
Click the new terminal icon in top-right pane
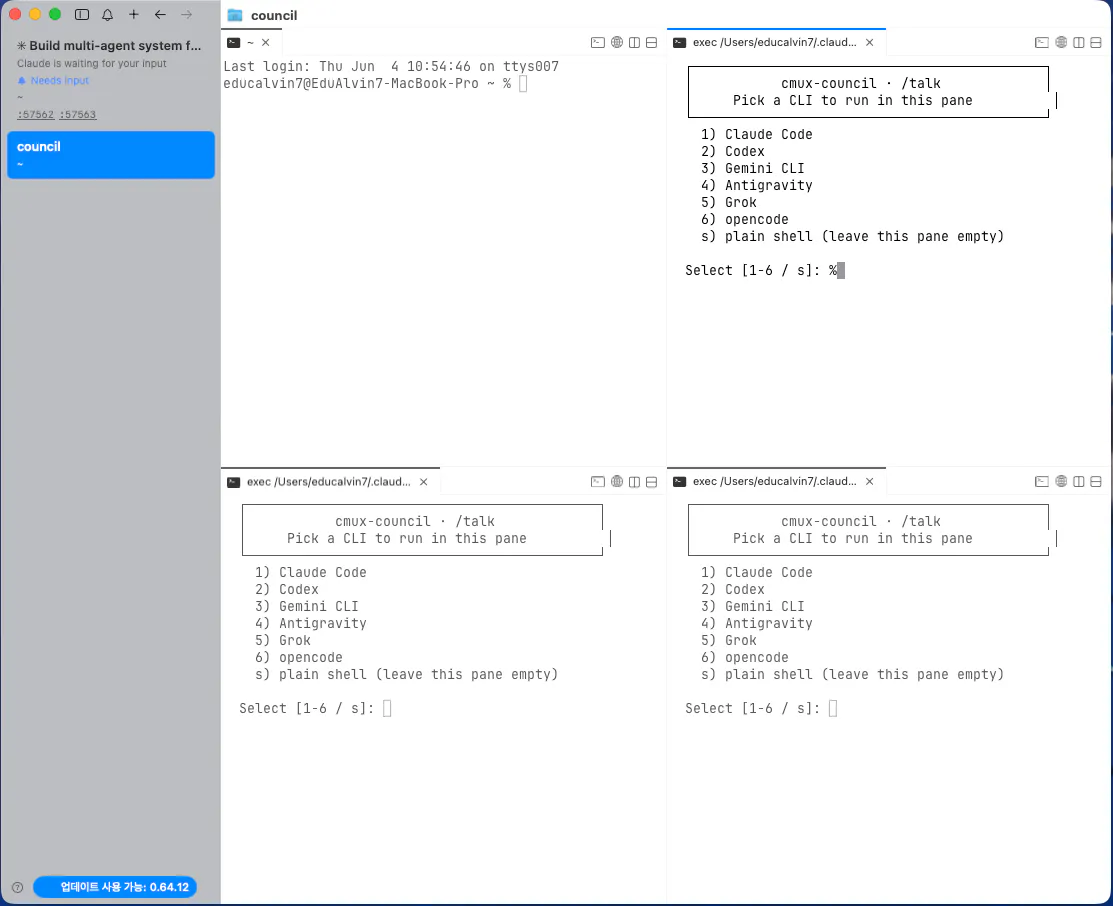coord(1041,43)
